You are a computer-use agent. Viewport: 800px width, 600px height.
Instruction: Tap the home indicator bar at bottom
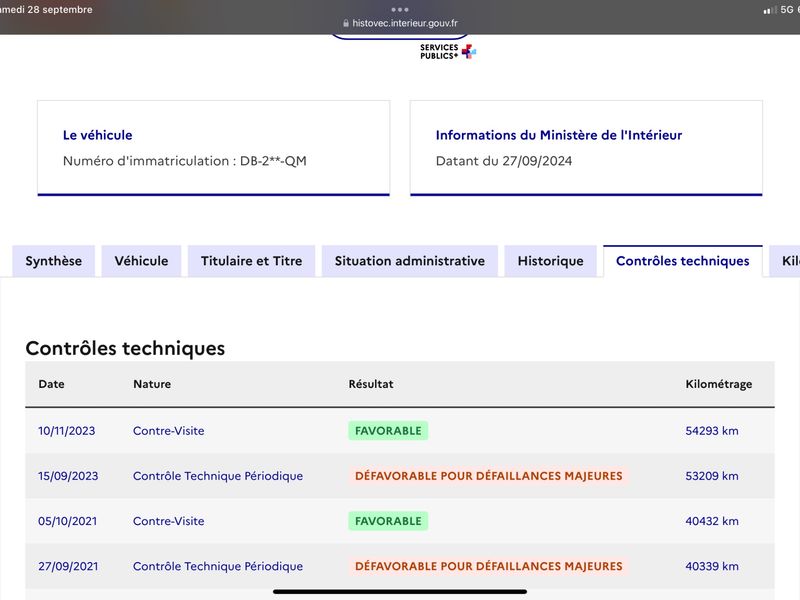point(400,592)
